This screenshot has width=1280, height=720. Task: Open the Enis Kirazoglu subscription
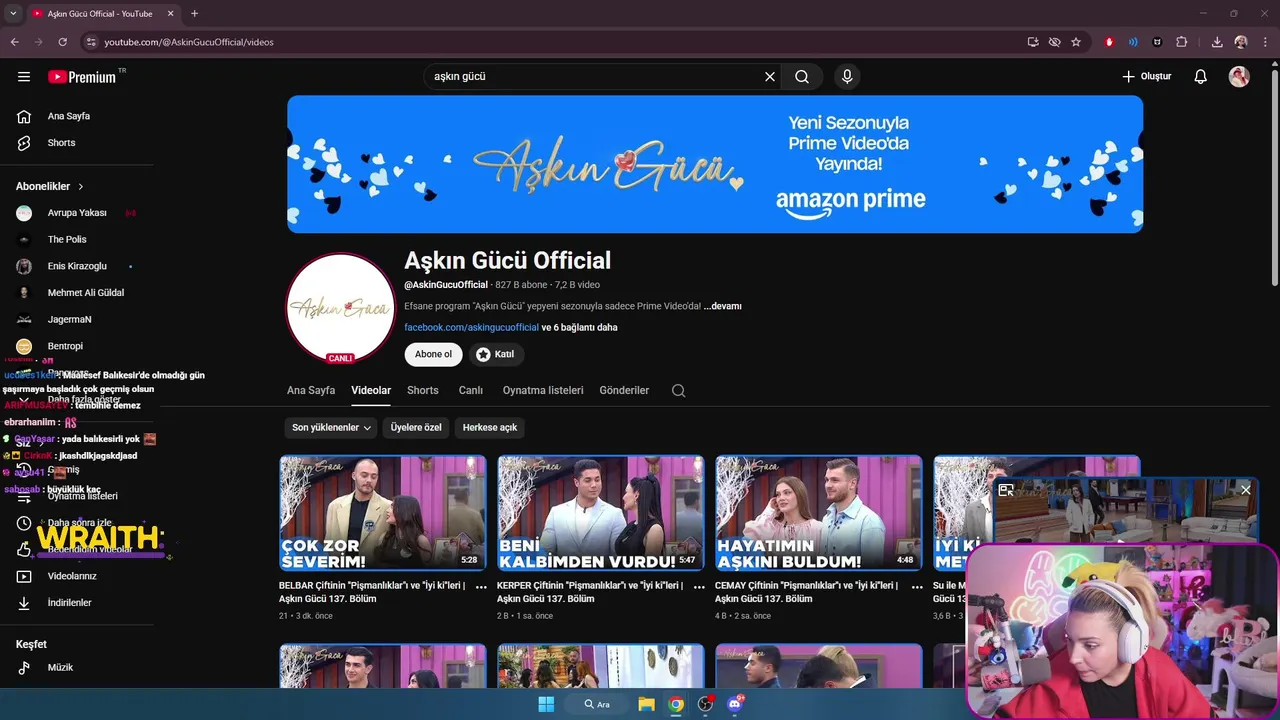(x=78, y=266)
